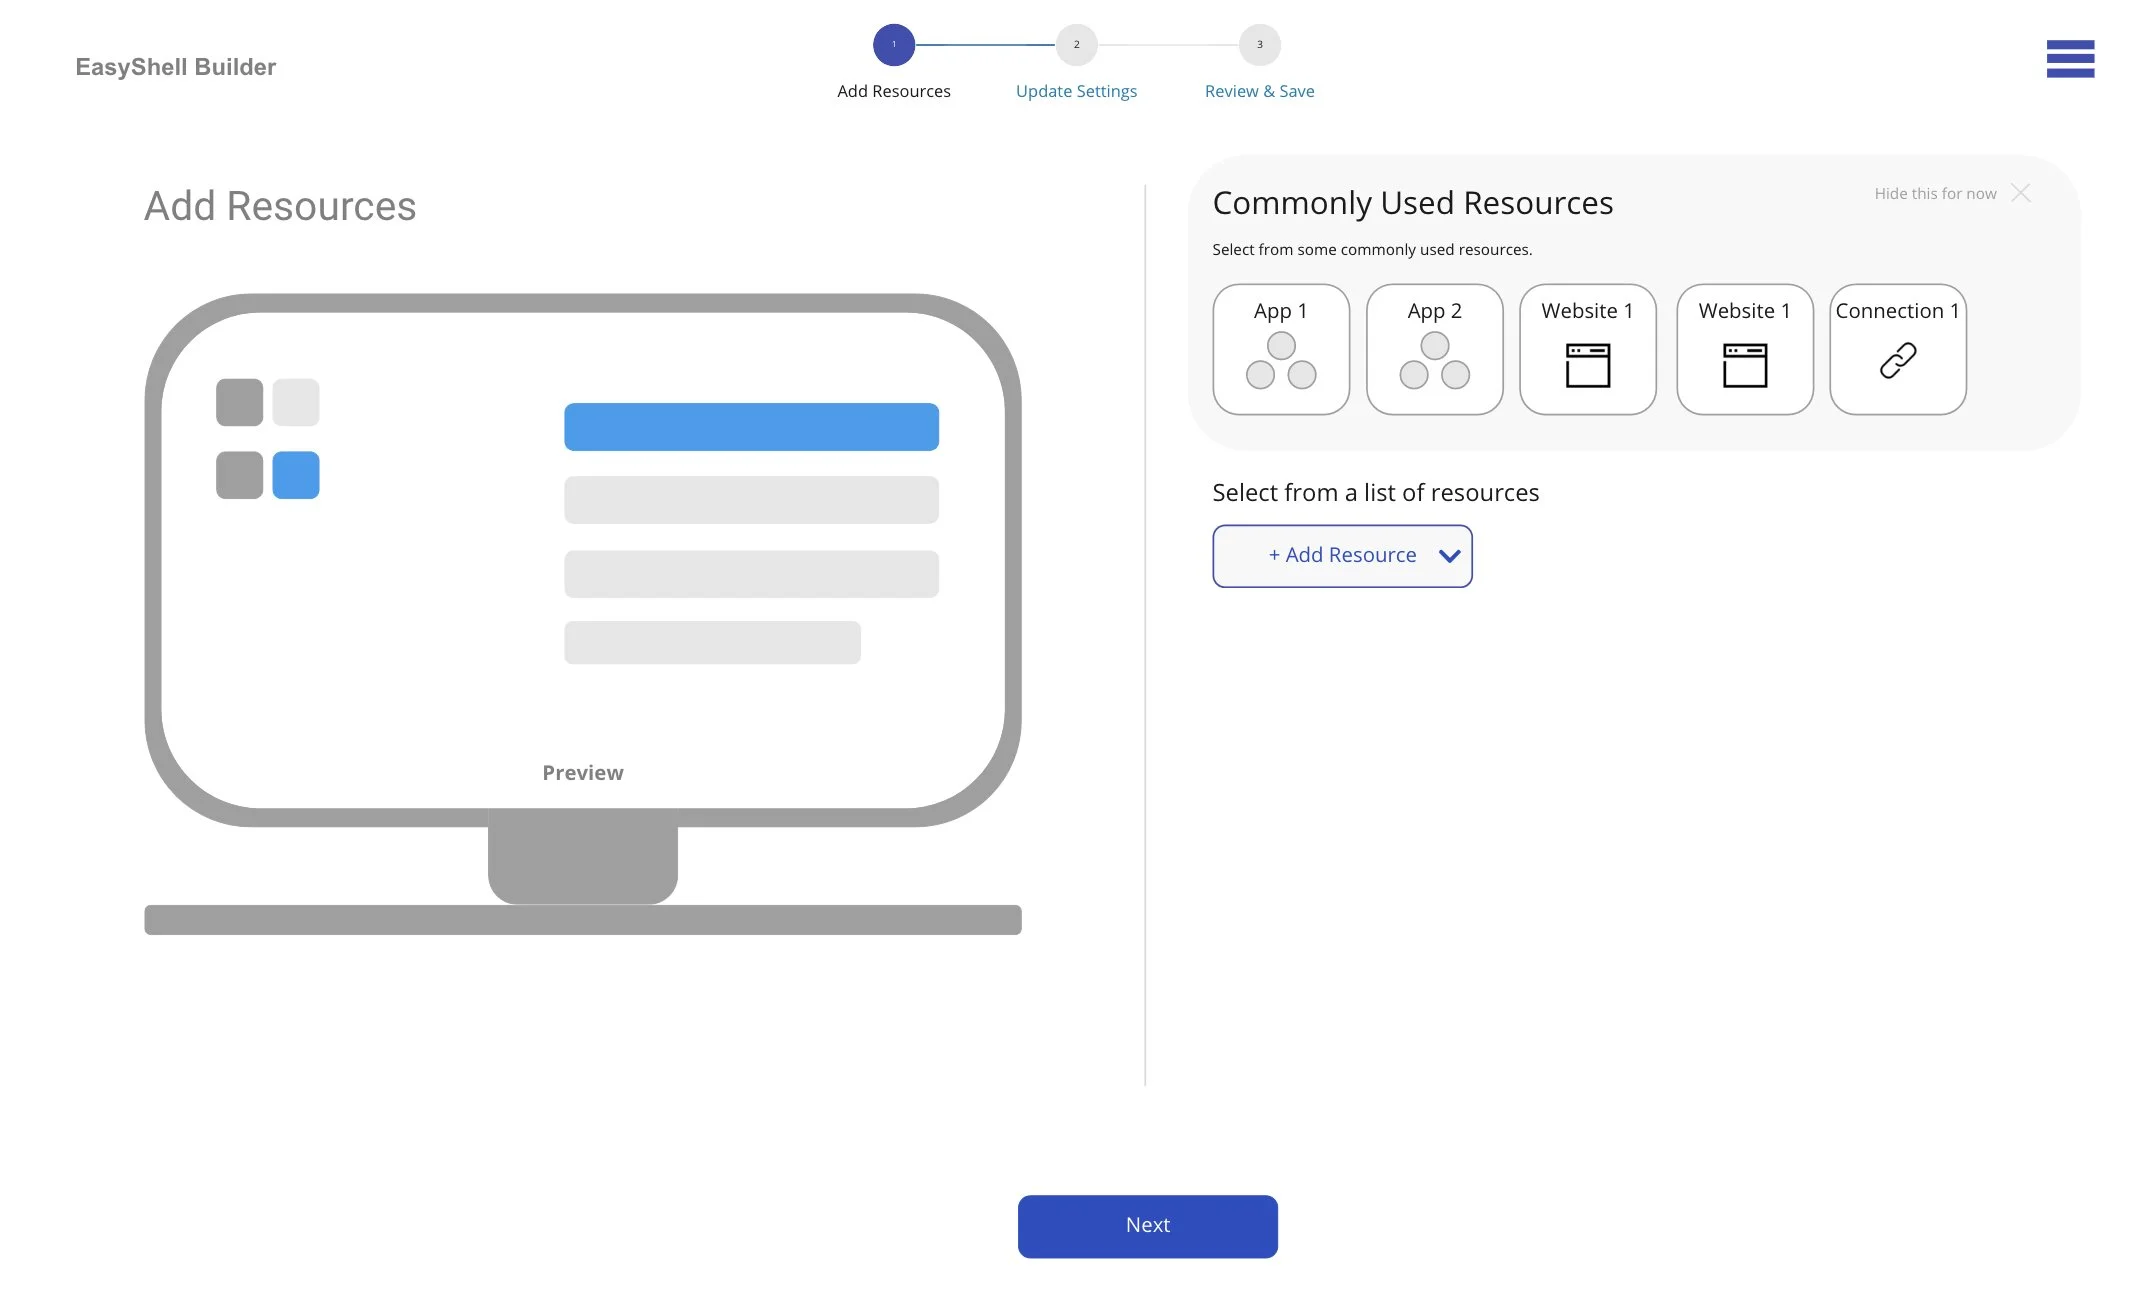Select the Connection 1 link icon
The width and height of the screenshot is (2150, 1294).
coord(1897,360)
